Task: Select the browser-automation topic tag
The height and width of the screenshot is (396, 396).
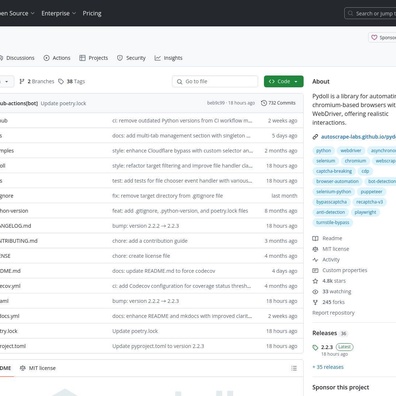Action: pyautogui.click(x=337, y=181)
